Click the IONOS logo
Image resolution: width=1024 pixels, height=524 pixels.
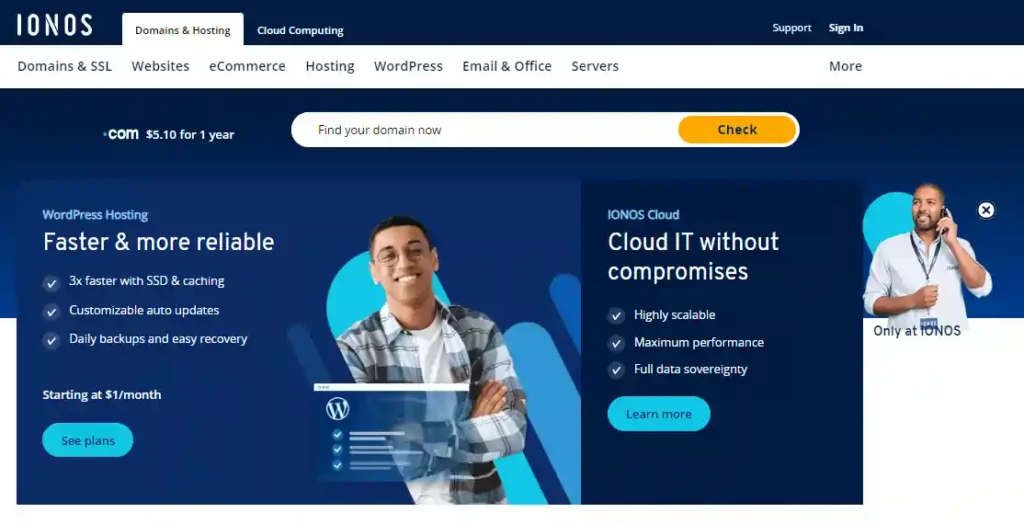54,25
